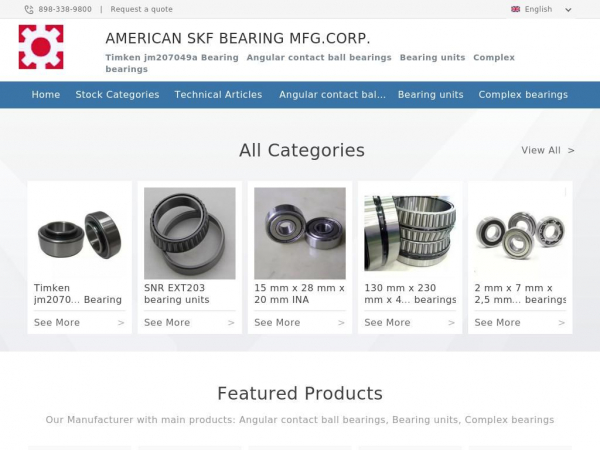Open the 15 mm x 28 mm INA thumbnail
The width and height of the screenshot is (600, 450).
(300, 233)
